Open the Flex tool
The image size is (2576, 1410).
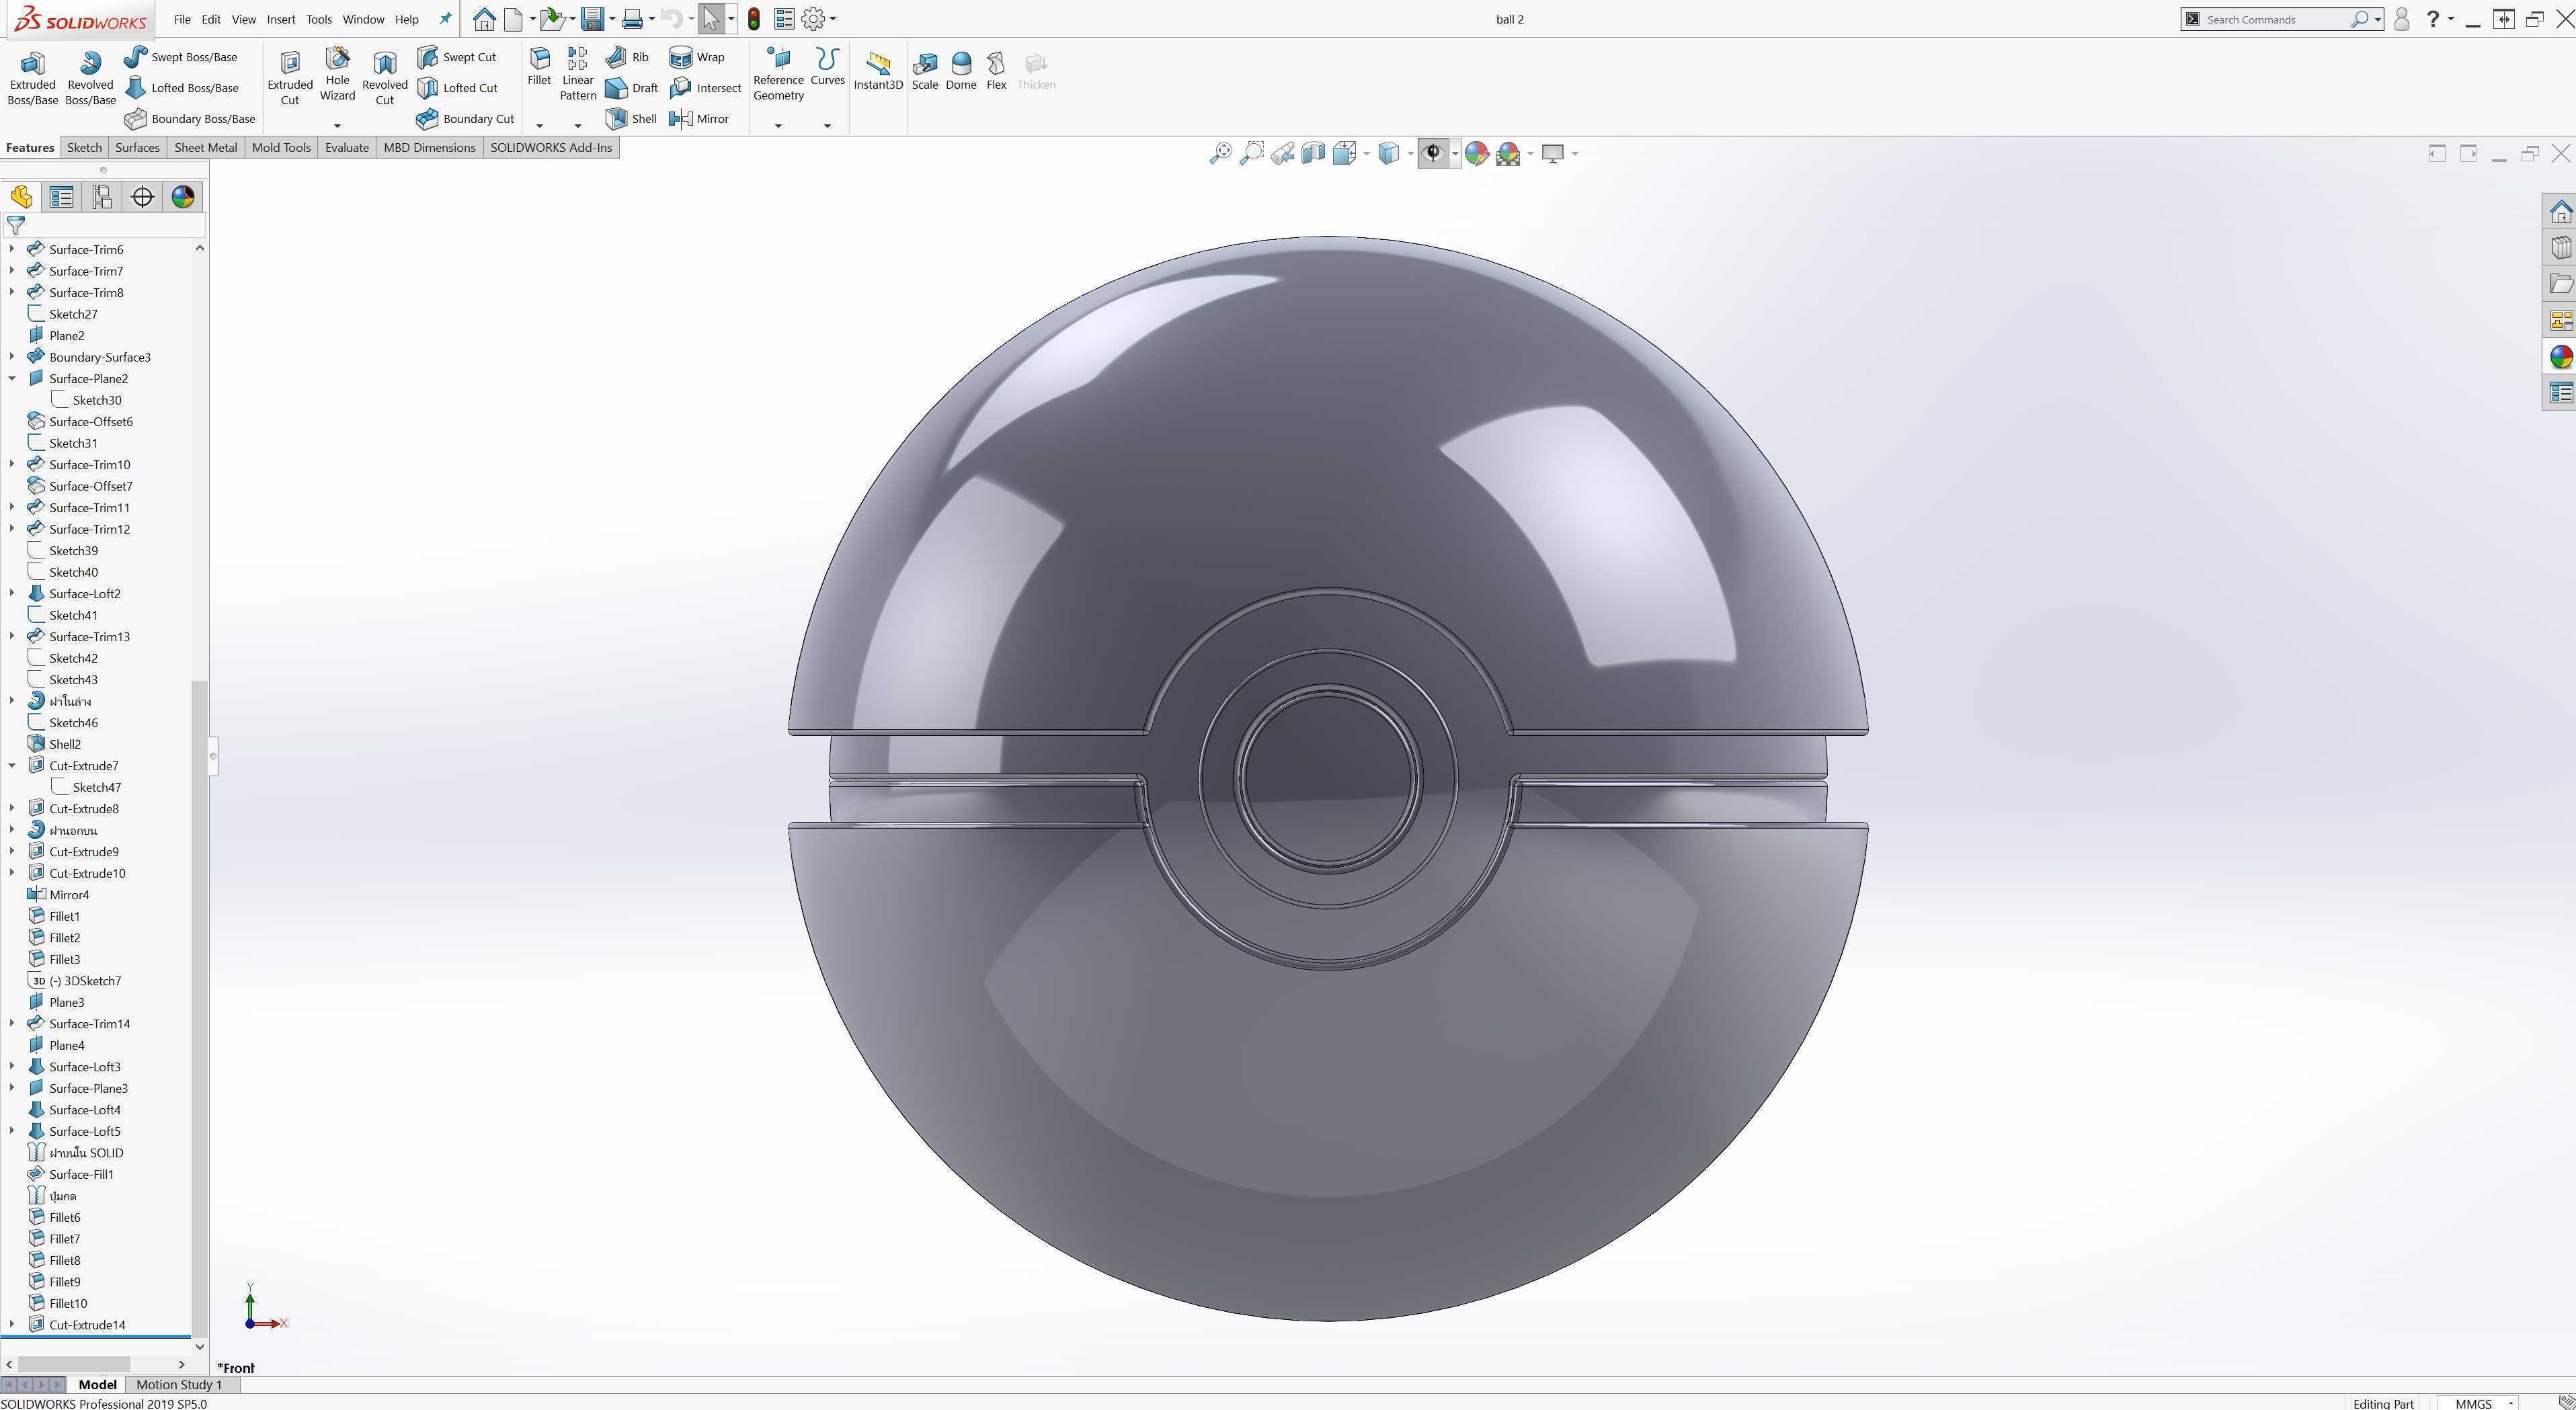click(996, 72)
